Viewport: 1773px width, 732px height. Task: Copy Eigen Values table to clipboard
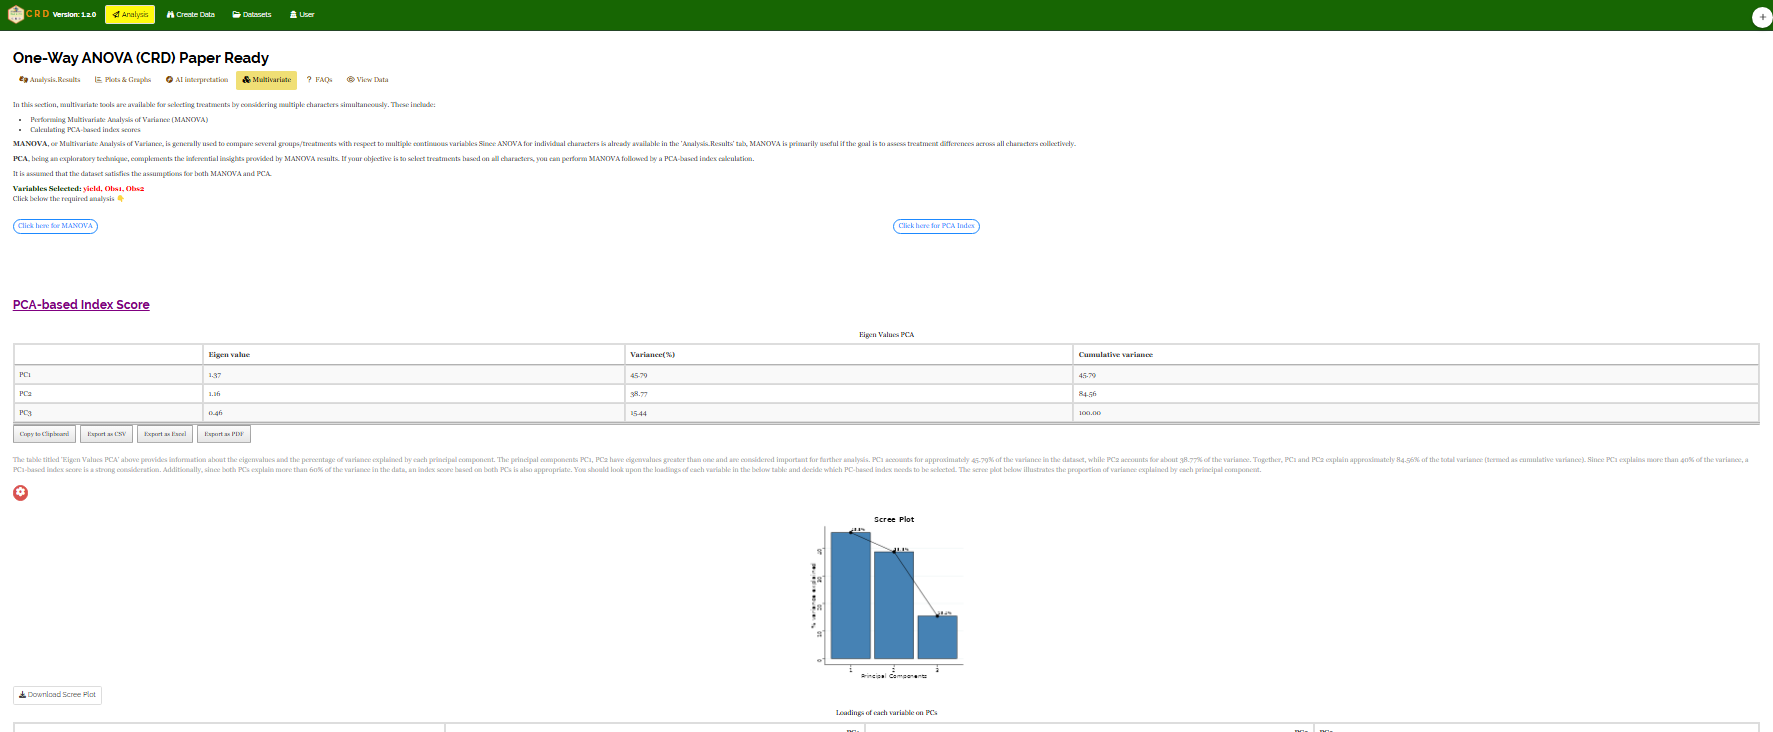[x=44, y=434]
